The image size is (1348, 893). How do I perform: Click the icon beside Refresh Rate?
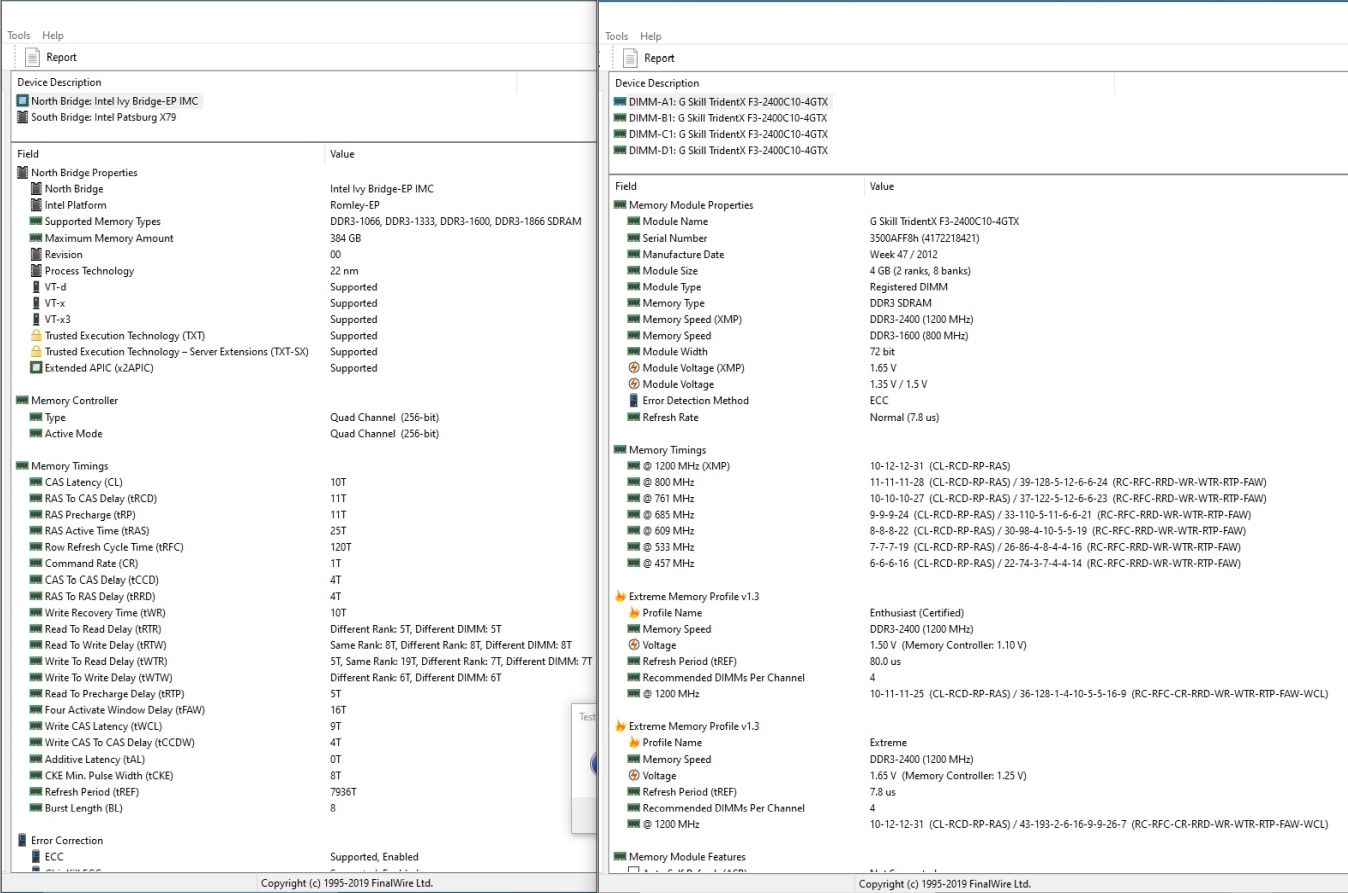click(x=634, y=417)
